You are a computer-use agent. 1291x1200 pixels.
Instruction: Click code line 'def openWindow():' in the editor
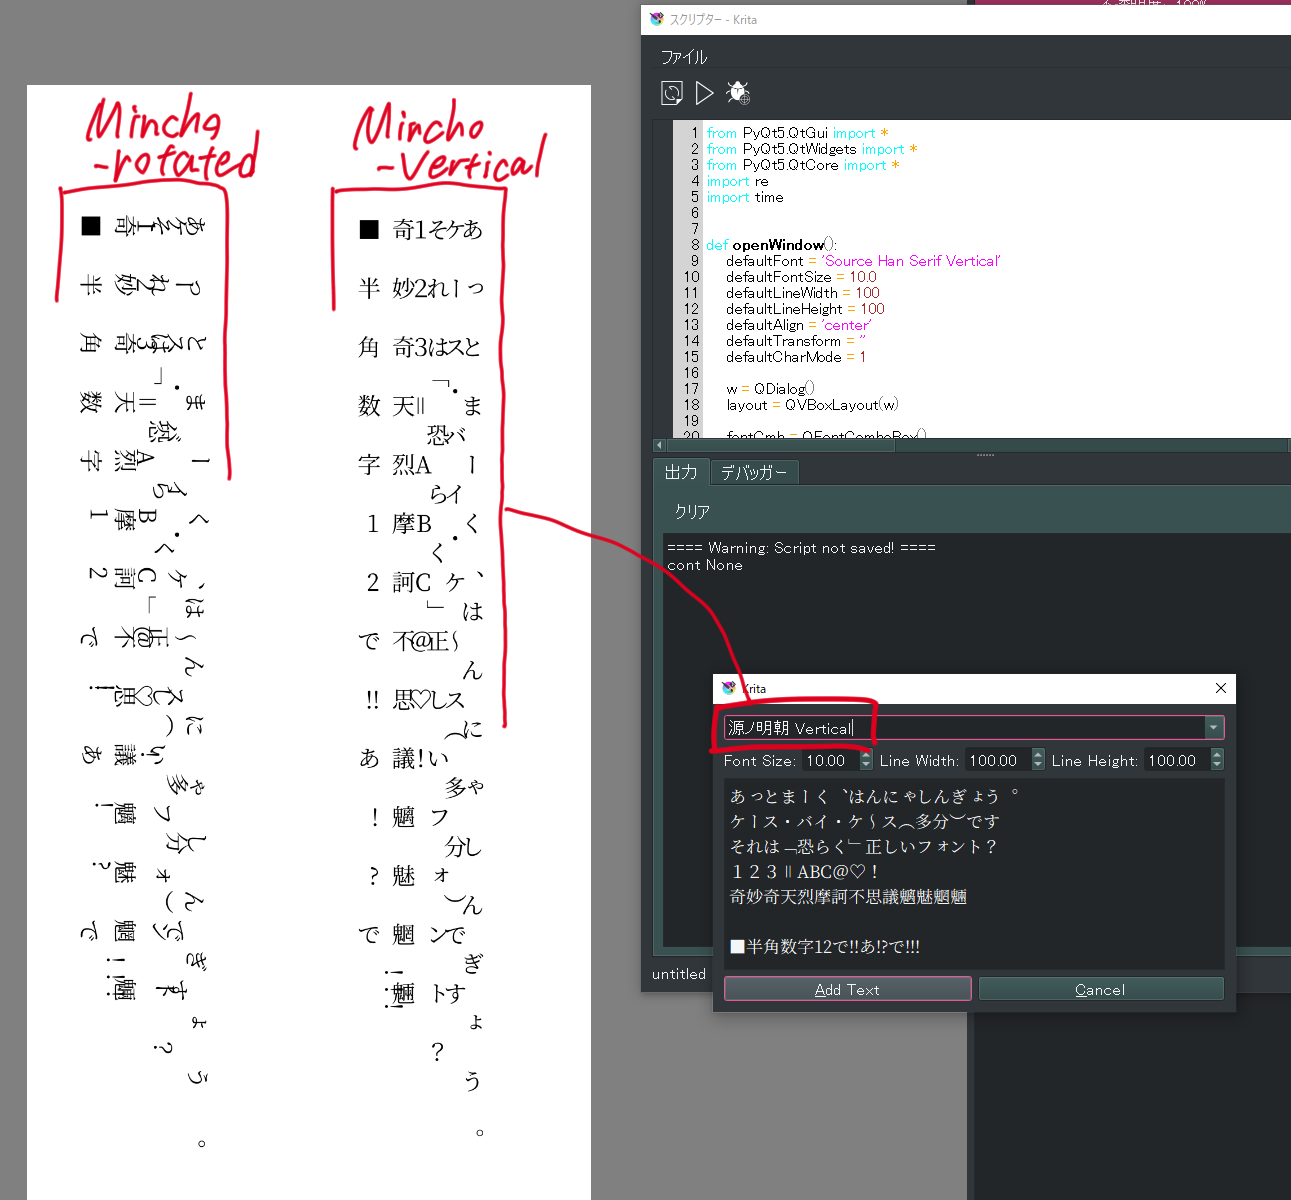tap(771, 245)
